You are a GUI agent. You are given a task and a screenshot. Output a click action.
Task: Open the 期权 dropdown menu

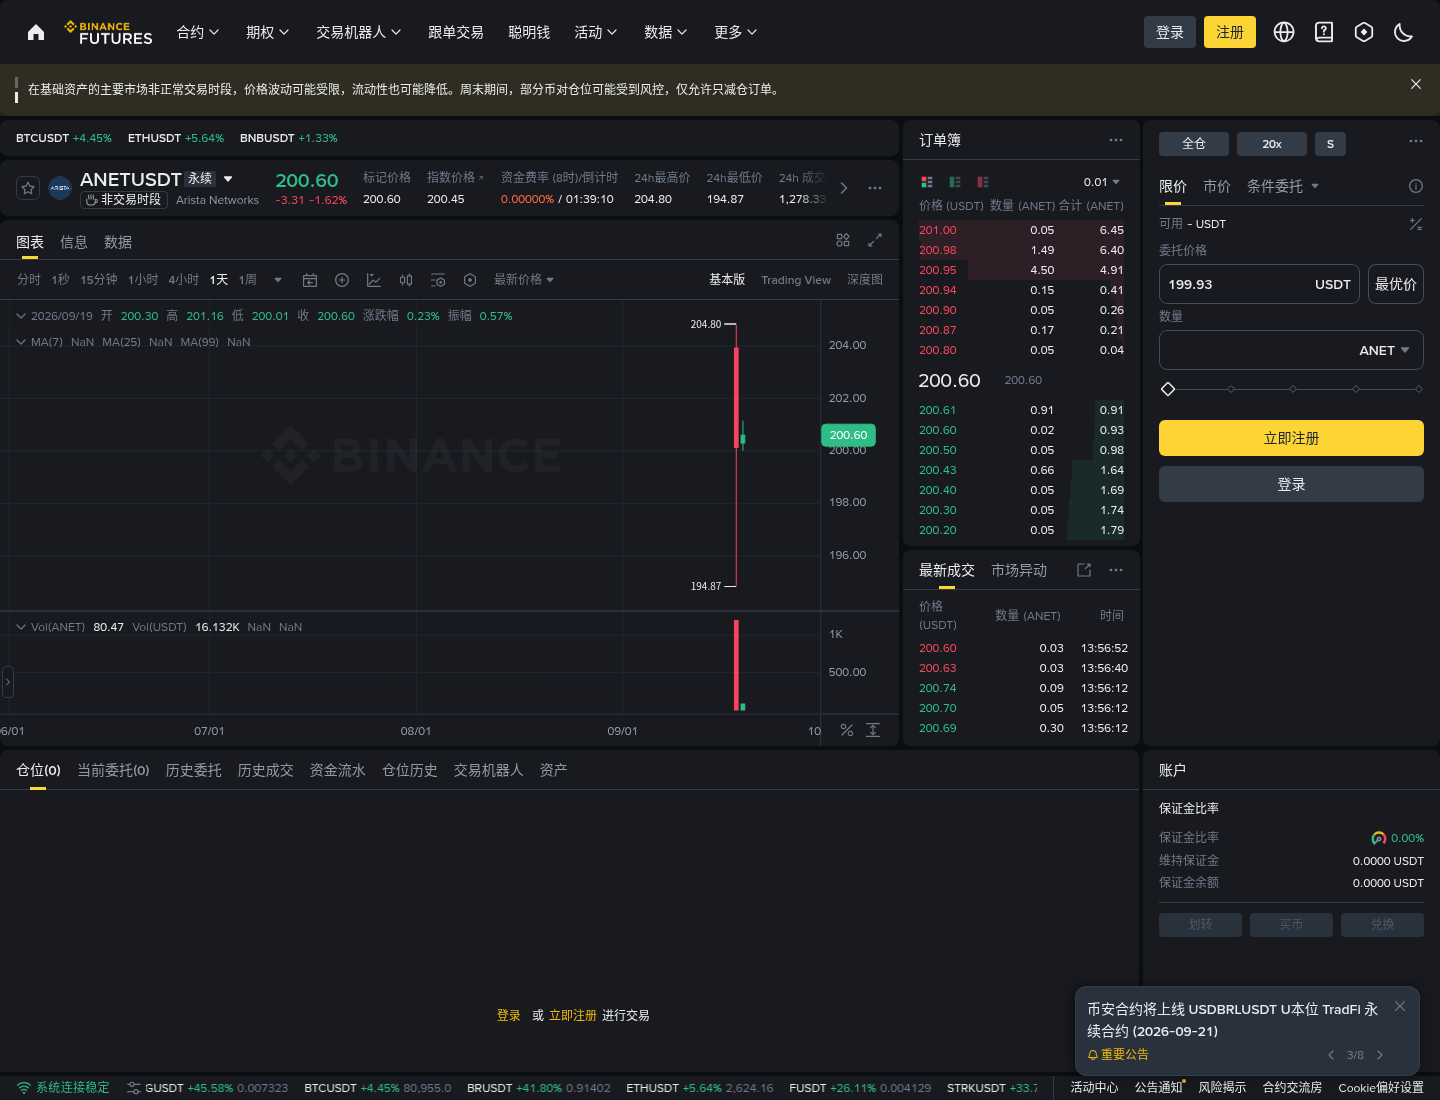coord(268,32)
